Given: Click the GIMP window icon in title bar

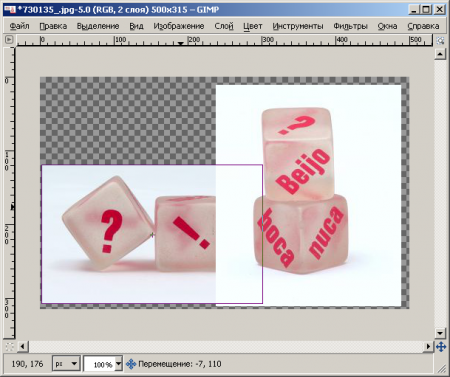Looking at the screenshot, I should [x=10, y=9].
